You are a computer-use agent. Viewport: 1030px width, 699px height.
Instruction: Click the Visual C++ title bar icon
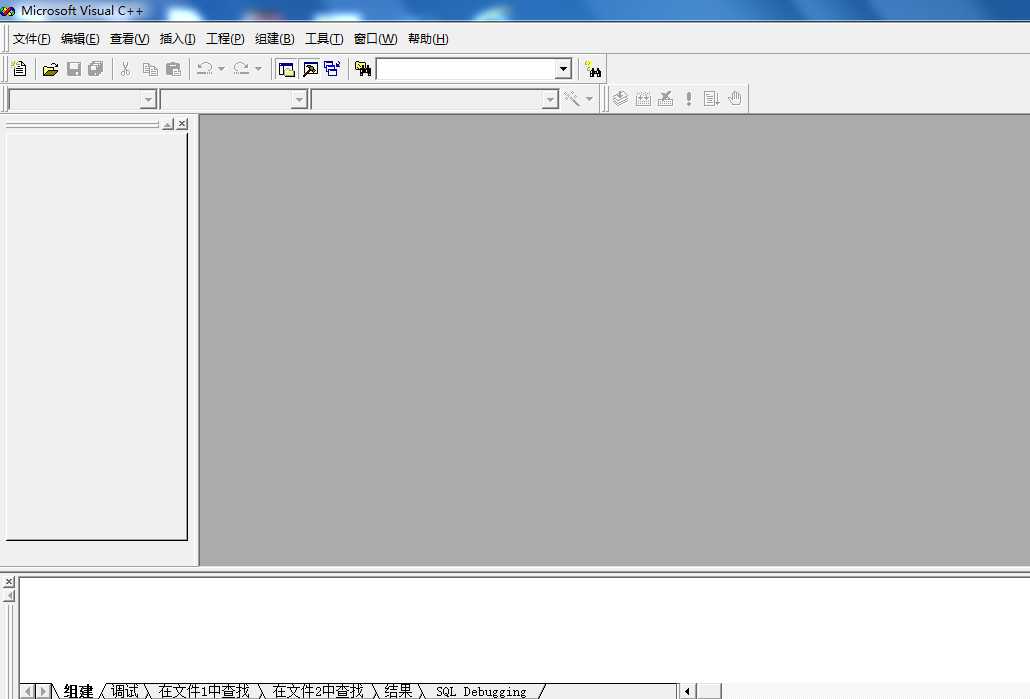coord(8,11)
